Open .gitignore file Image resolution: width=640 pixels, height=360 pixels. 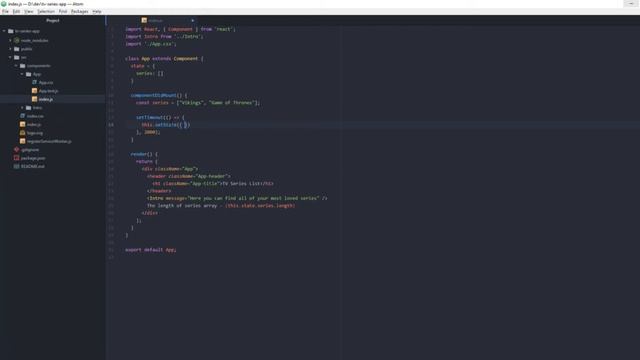pyautogui.click(x=30, y=150)
